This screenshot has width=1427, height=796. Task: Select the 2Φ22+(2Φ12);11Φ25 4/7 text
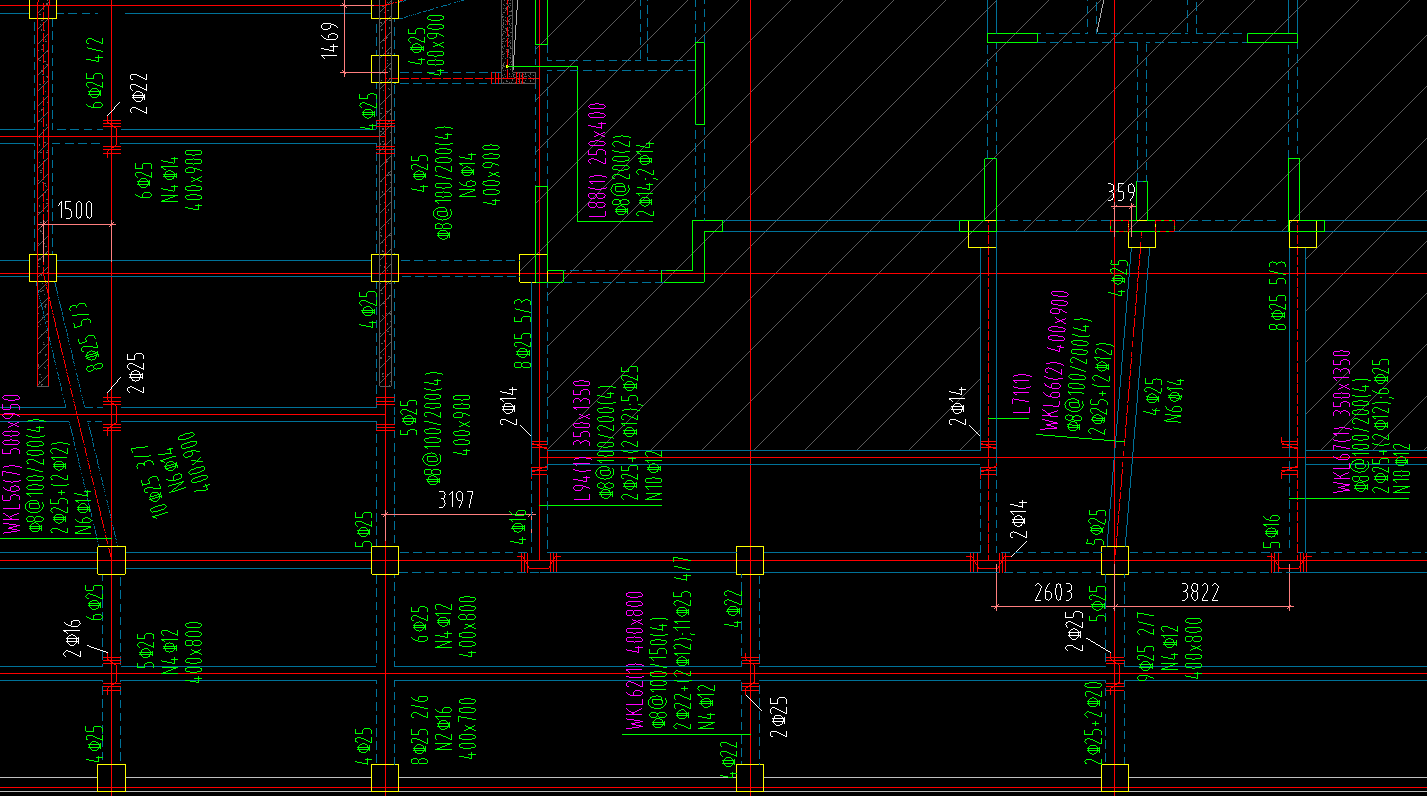point(685,644)
